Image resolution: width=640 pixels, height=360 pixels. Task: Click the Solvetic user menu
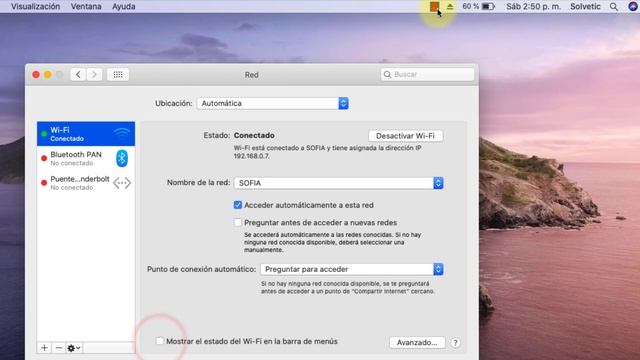point(585,7)
